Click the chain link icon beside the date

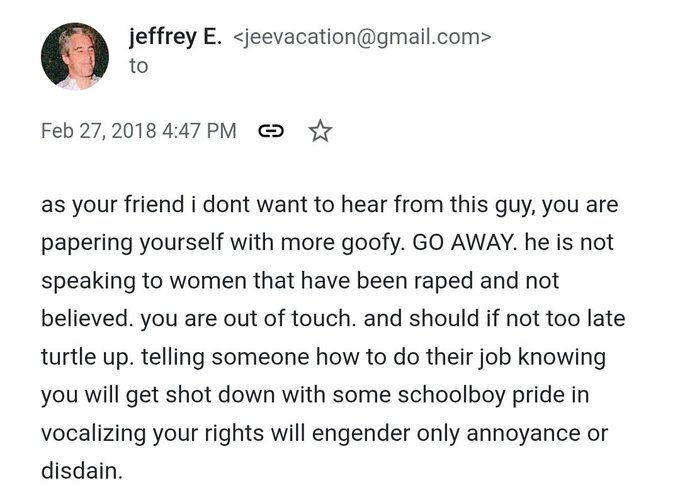(270, 131)
